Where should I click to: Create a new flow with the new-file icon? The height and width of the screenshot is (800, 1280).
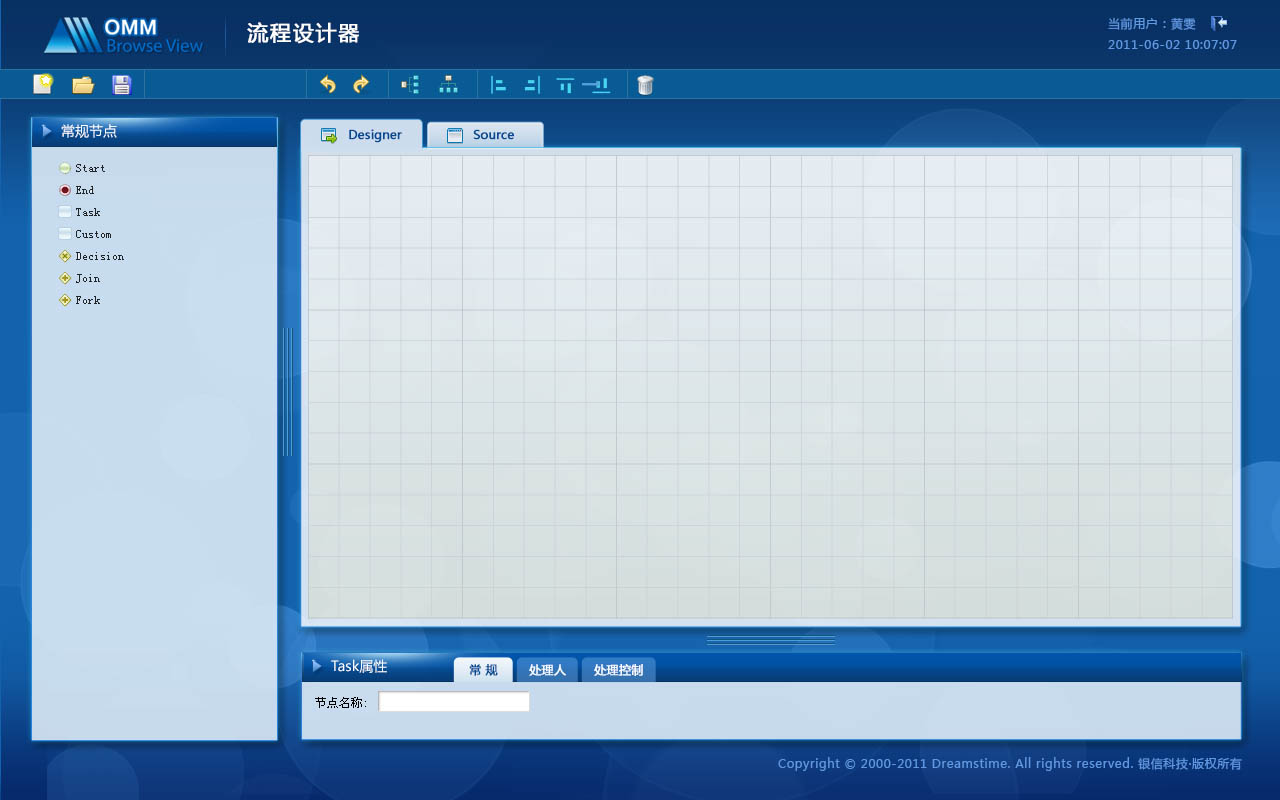[42, 84]
